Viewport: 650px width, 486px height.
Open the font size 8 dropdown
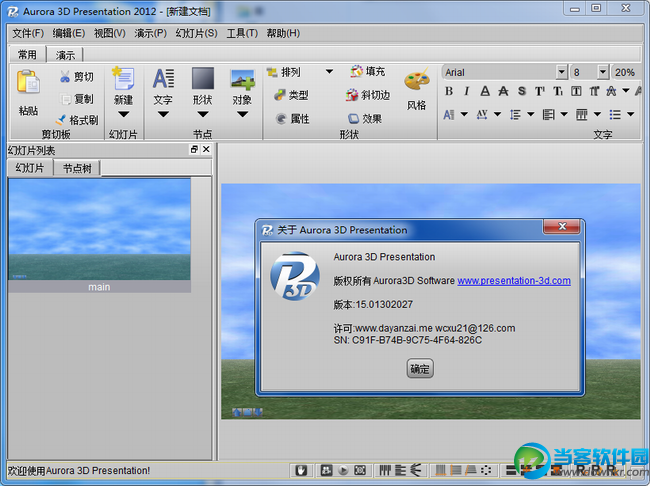click(x=603, y=72)
